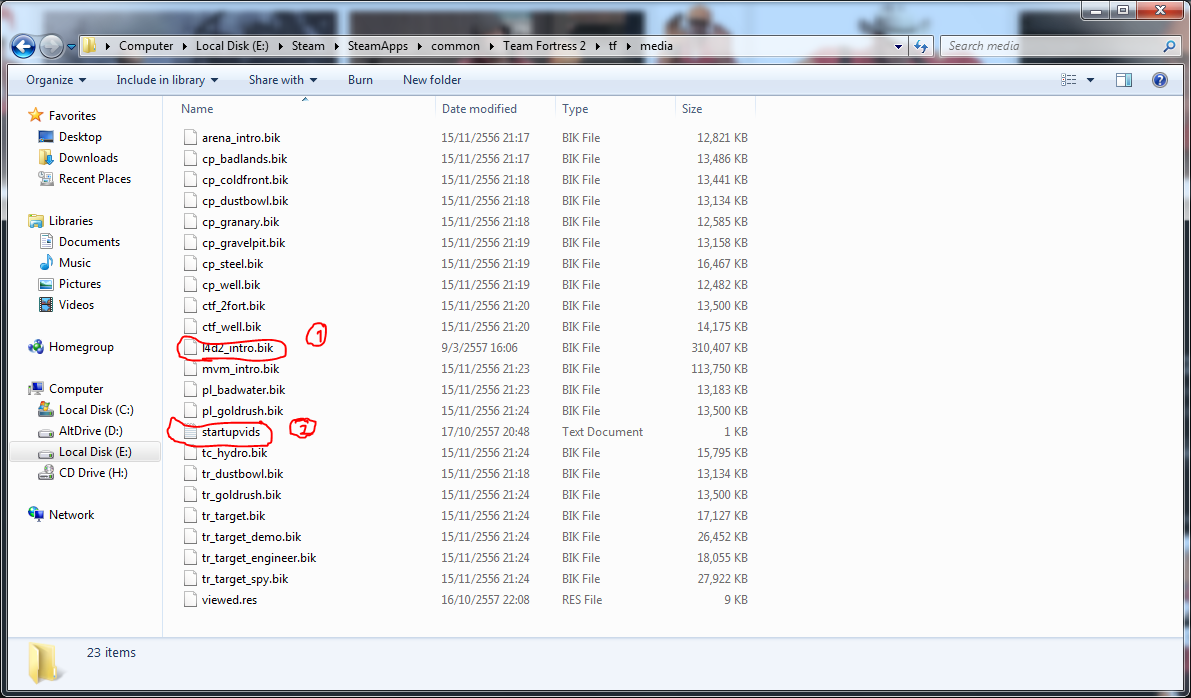Image resolution: width=1191 pixels, height=698 pixels.
Task: Select the tc_hydro.bik file
Action: 235,453
